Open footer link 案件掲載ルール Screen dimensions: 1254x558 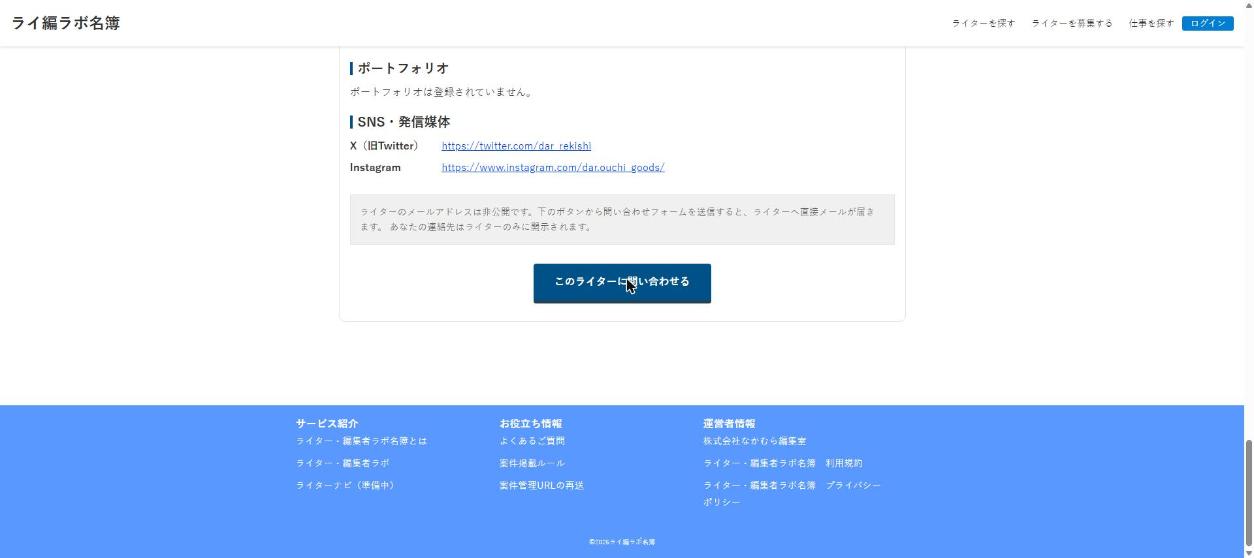532,463
